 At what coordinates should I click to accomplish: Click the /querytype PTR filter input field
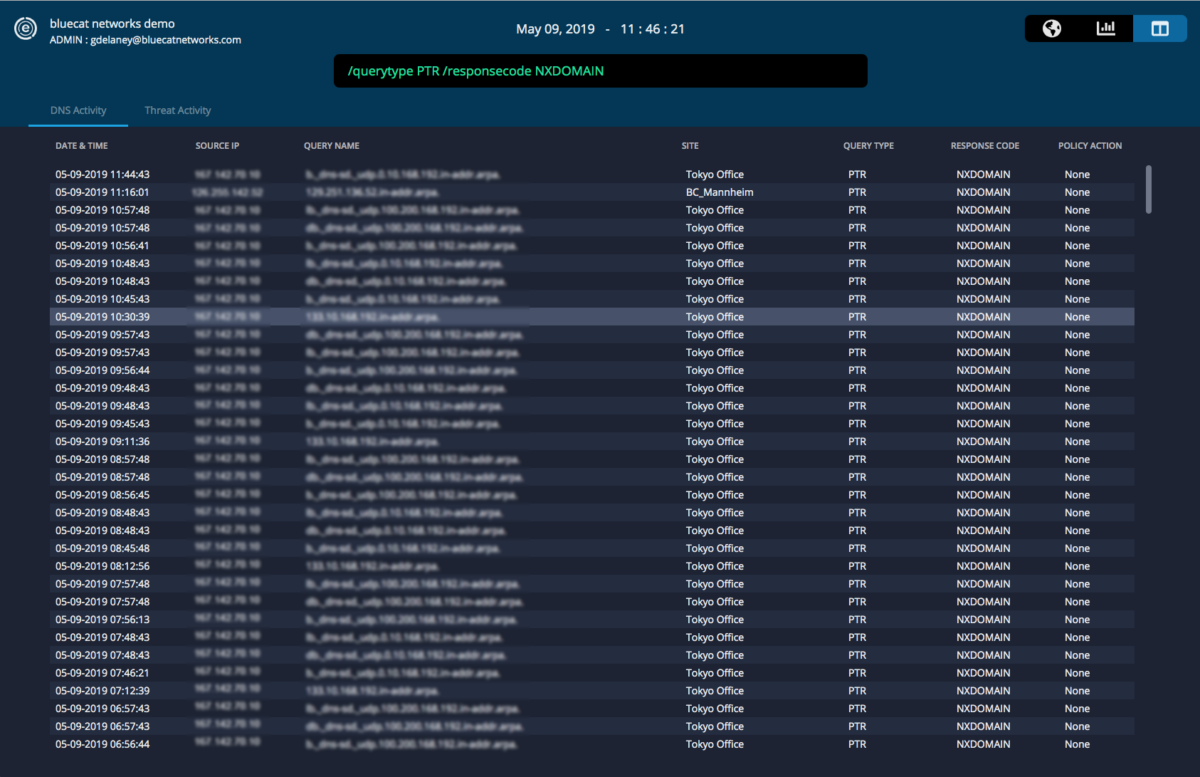click(x=600, y=70)
